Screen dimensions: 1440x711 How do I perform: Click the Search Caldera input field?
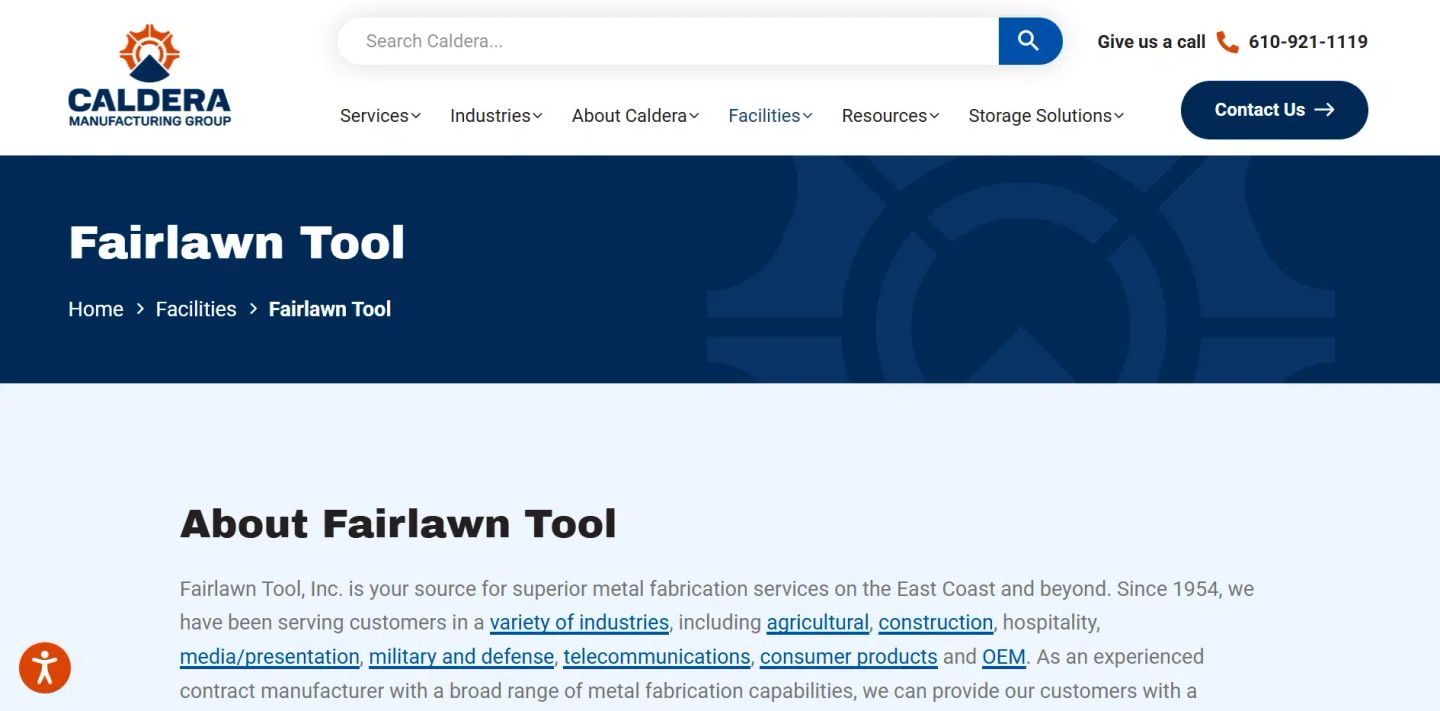pos(668,41)
